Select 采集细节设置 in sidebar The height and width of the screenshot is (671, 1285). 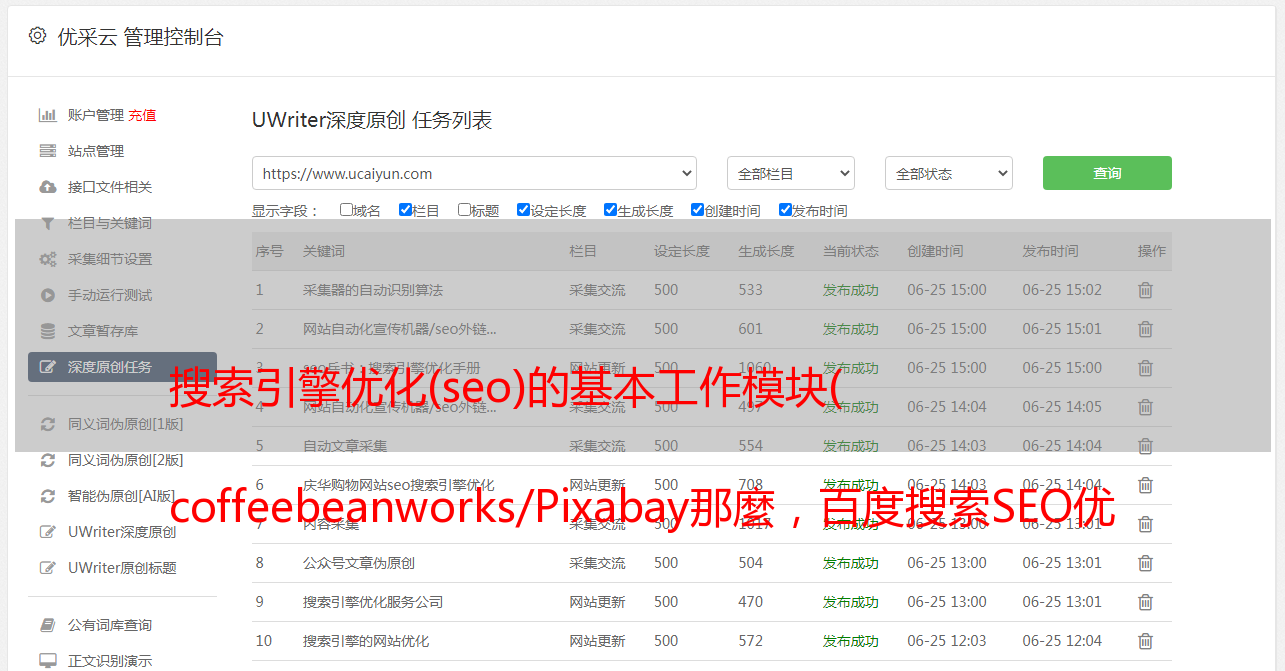coord(110,259)
